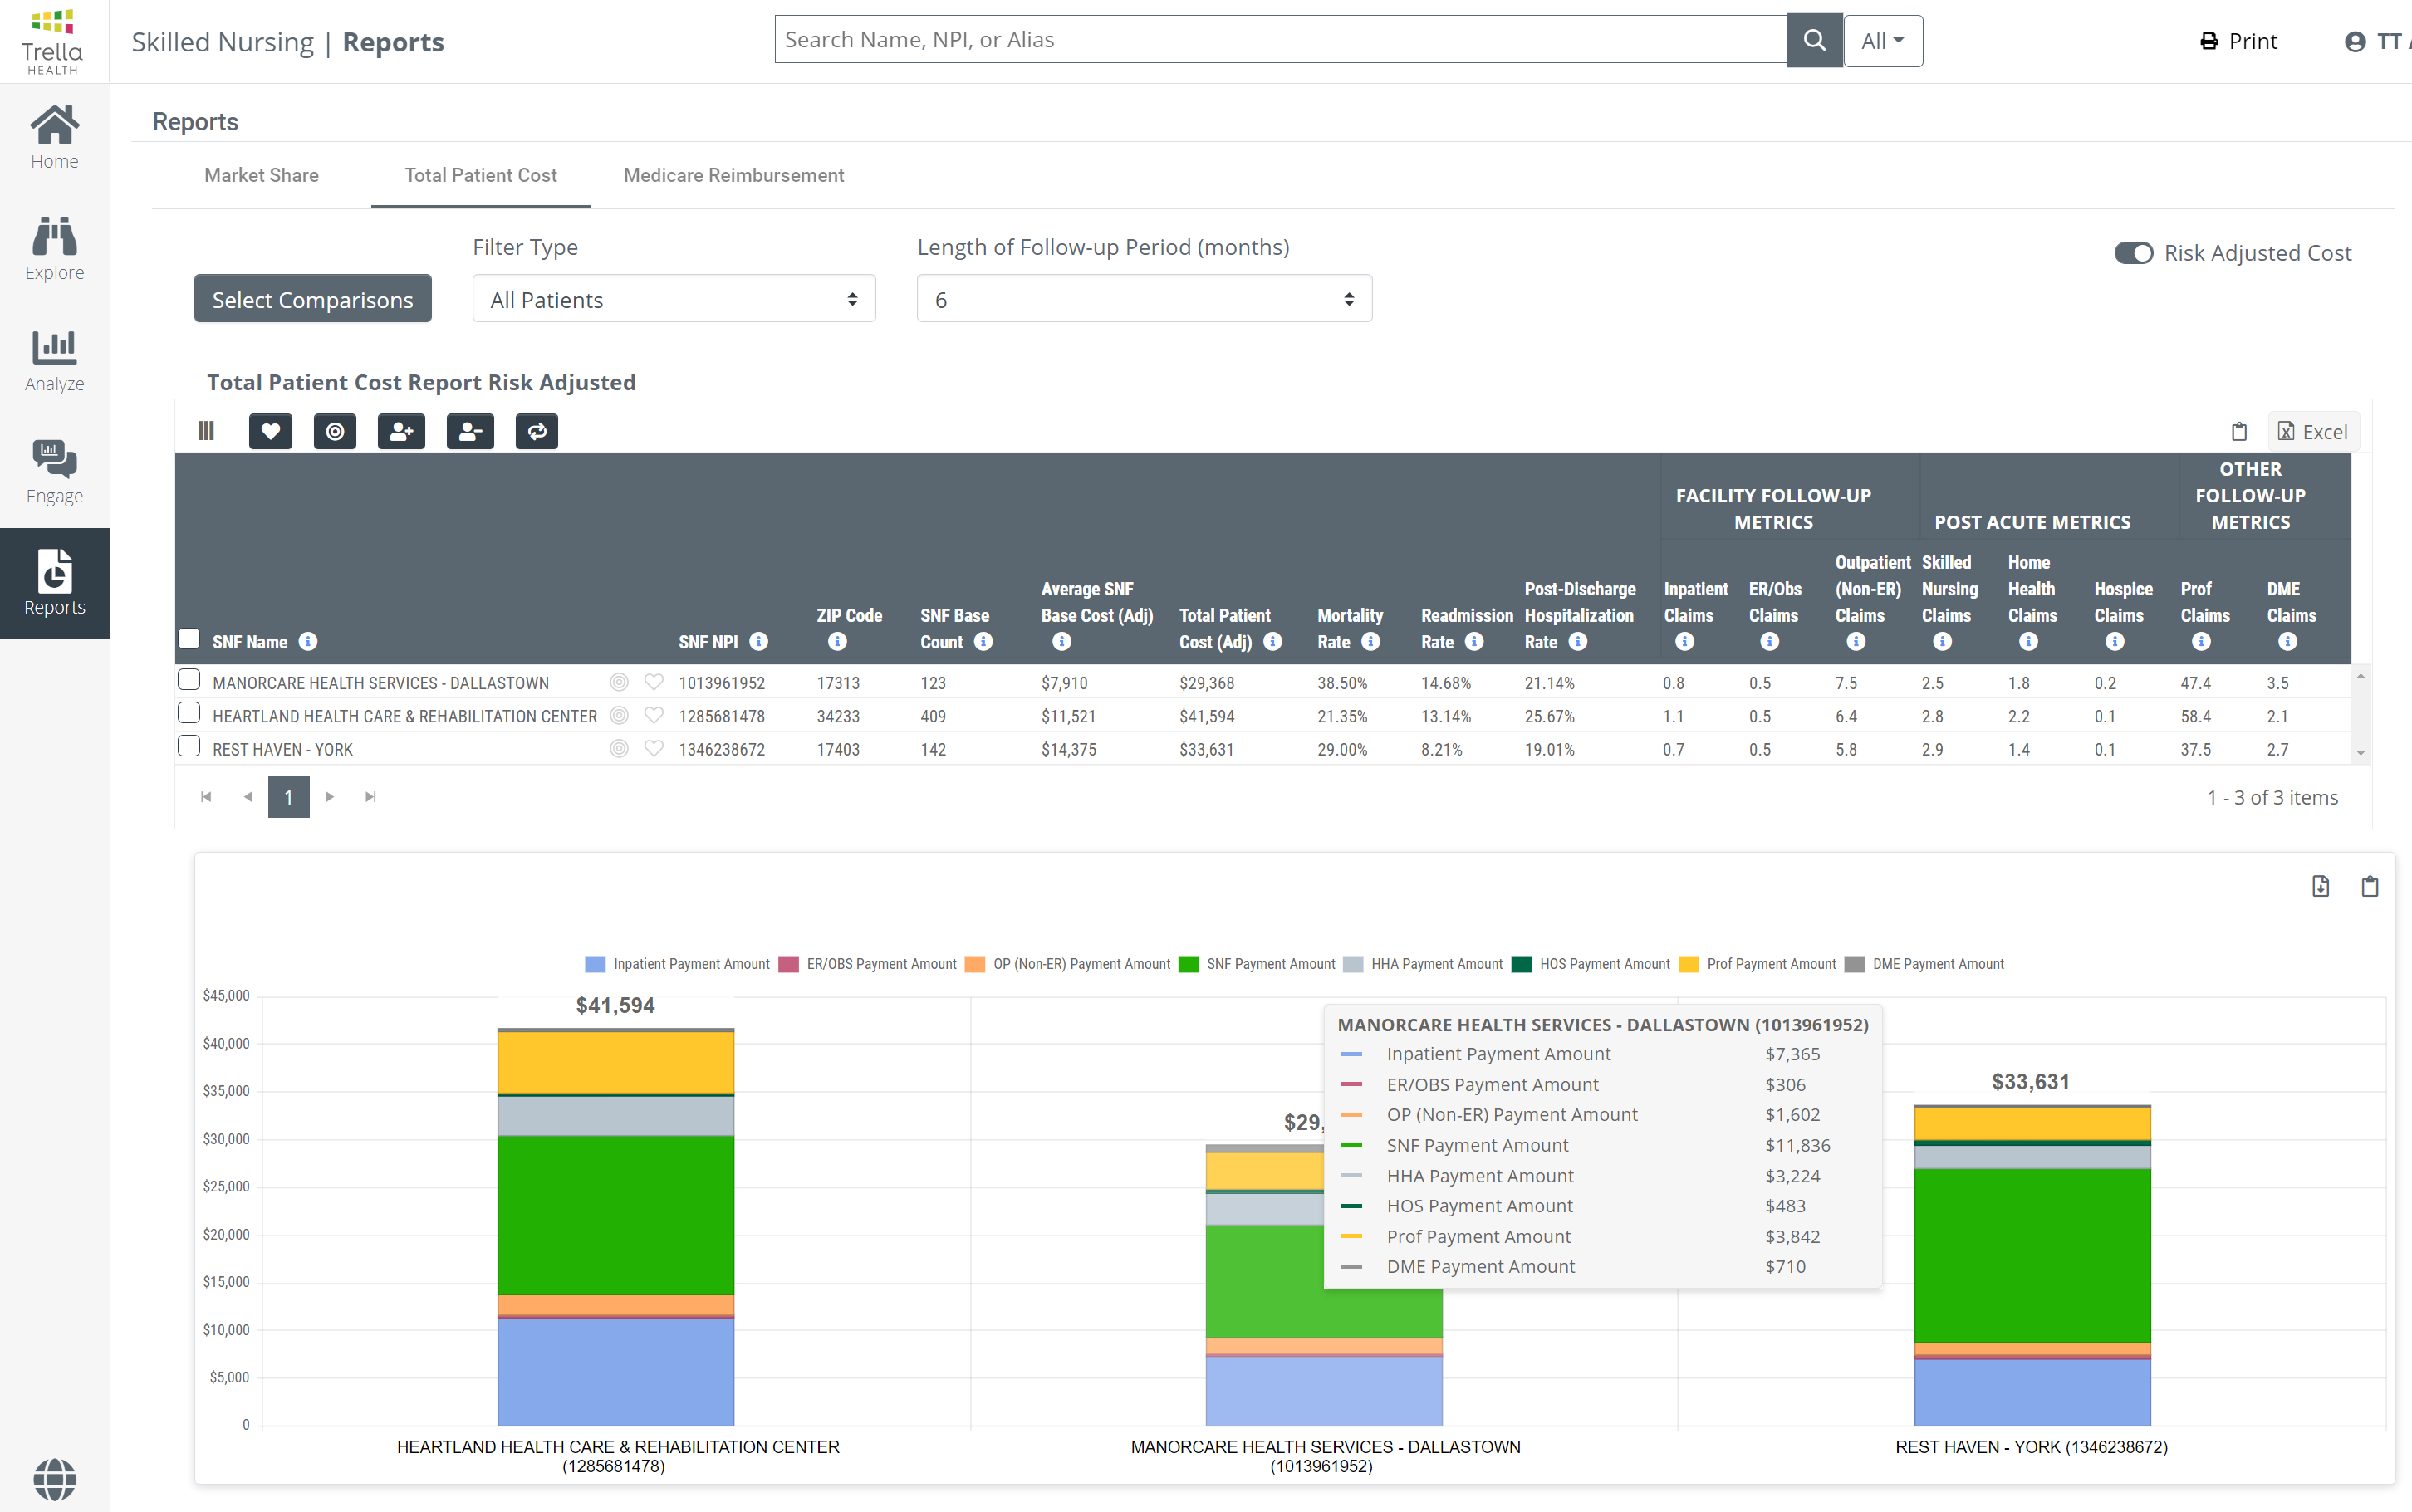The width and height of the screenshot is (2412, 1512).
Task: Click the heart favorites toolbar button
Action: [270, 431]
